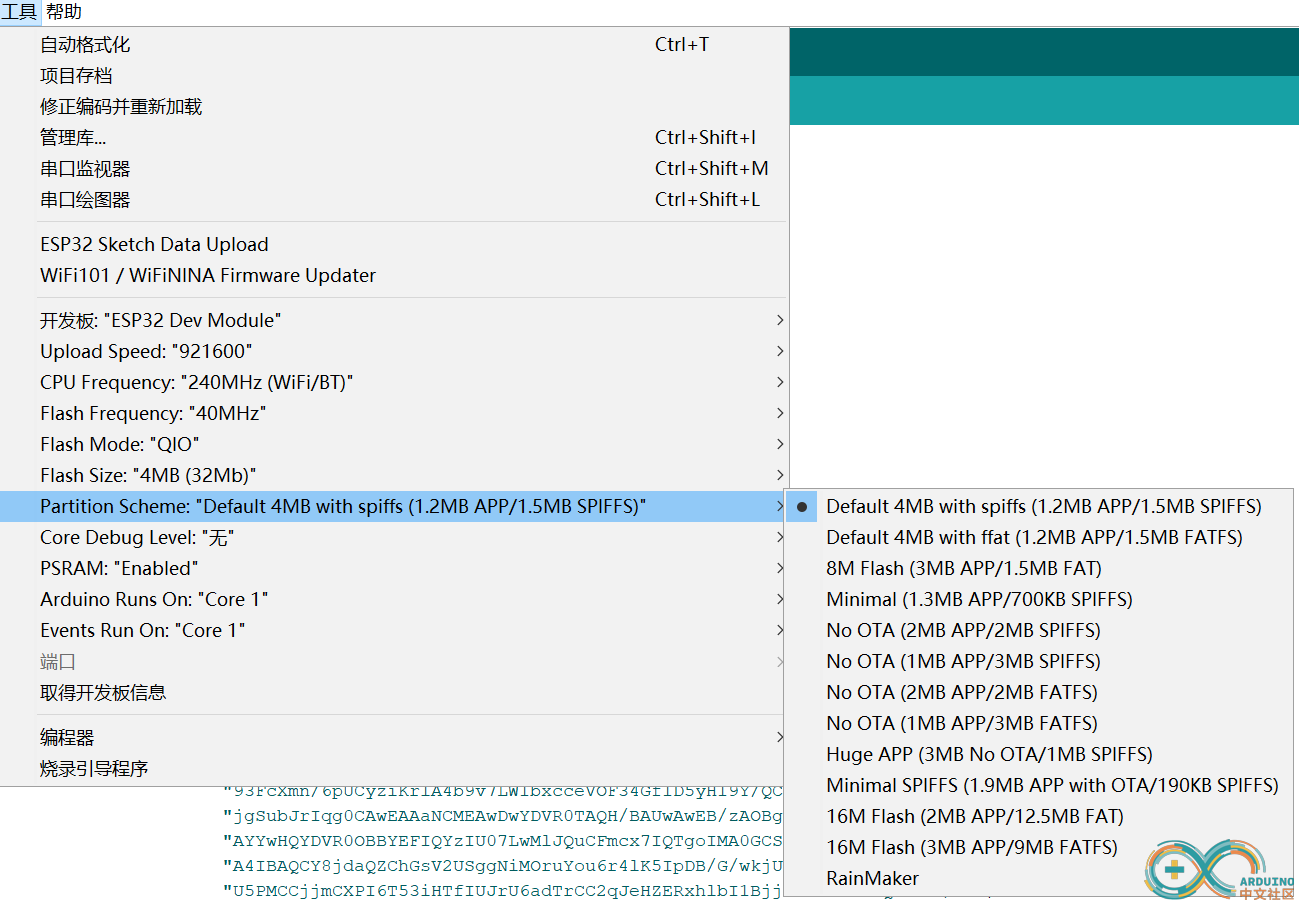This screenshot has height=905, width=1299.
Task: Open 串口监视器 serial monitor
Action: 395,169
